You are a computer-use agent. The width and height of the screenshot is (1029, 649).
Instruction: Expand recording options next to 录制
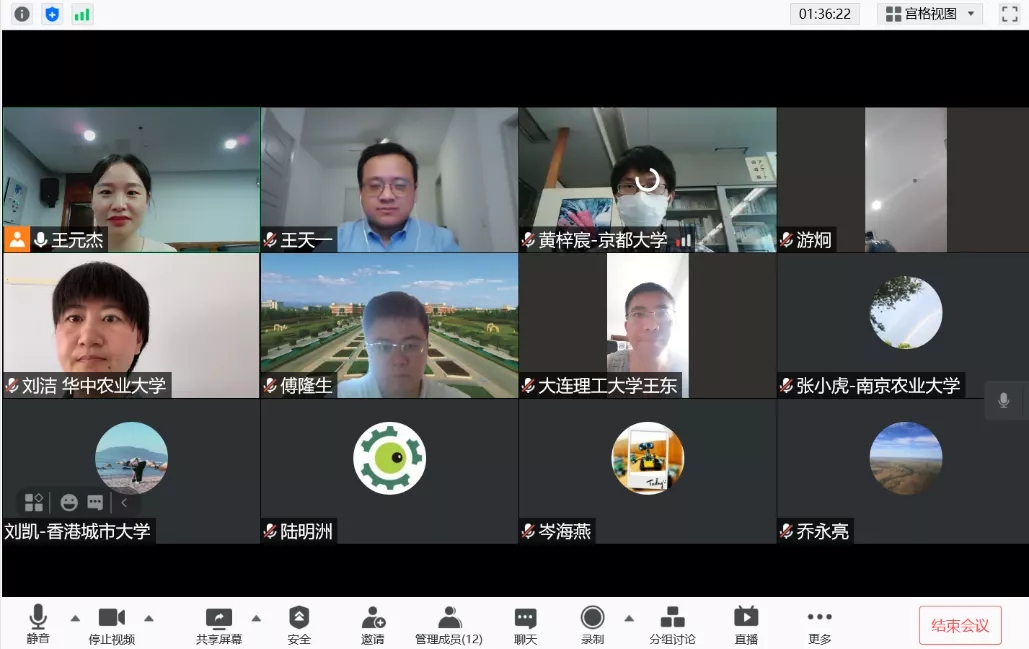point(629,618)
